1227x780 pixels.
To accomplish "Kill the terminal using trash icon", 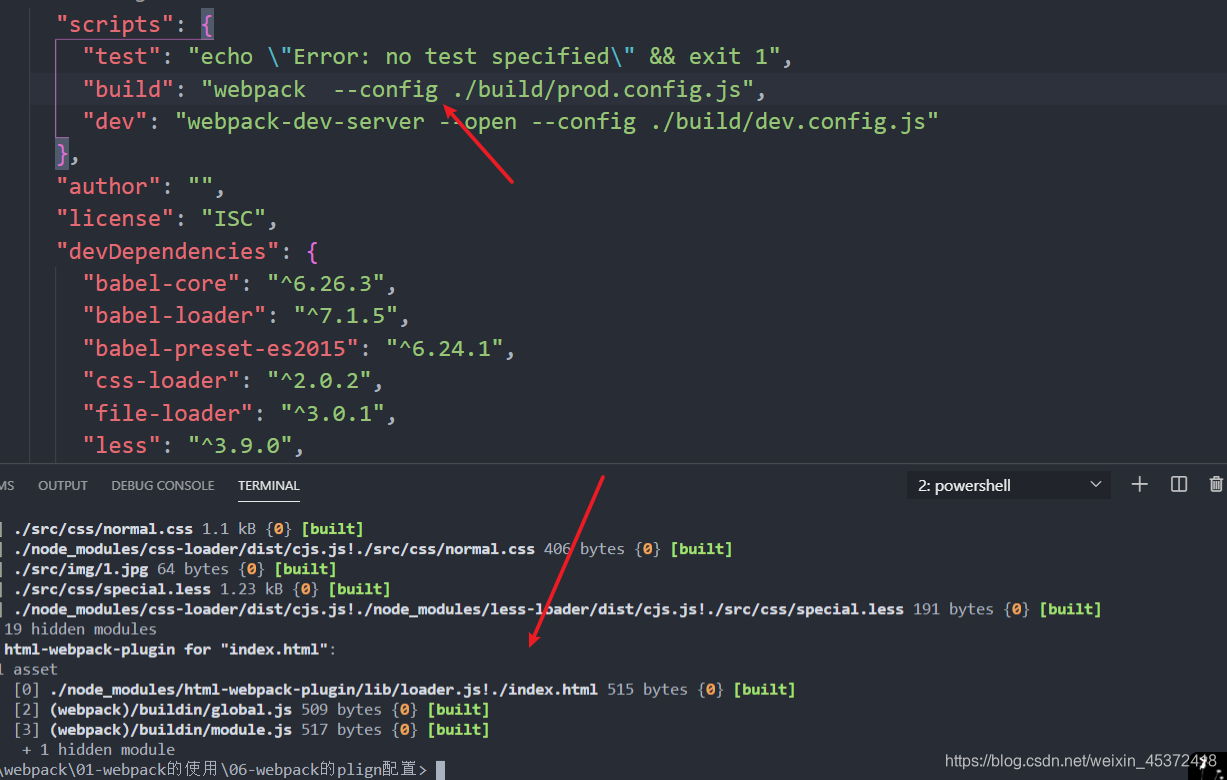I will coord(1216,484).
